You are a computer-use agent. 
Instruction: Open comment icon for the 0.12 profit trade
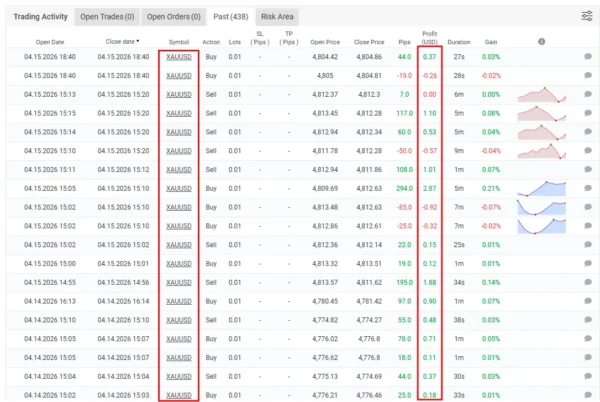[588, 263]
